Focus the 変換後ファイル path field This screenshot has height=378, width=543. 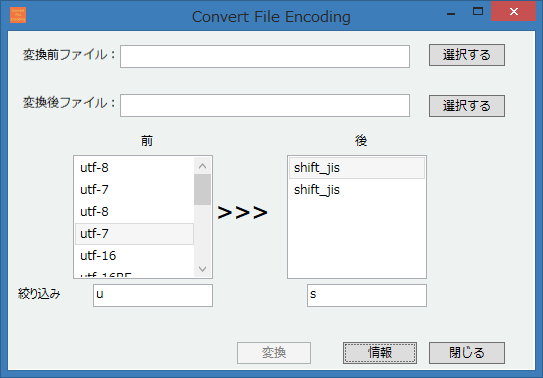click(265, 106)
